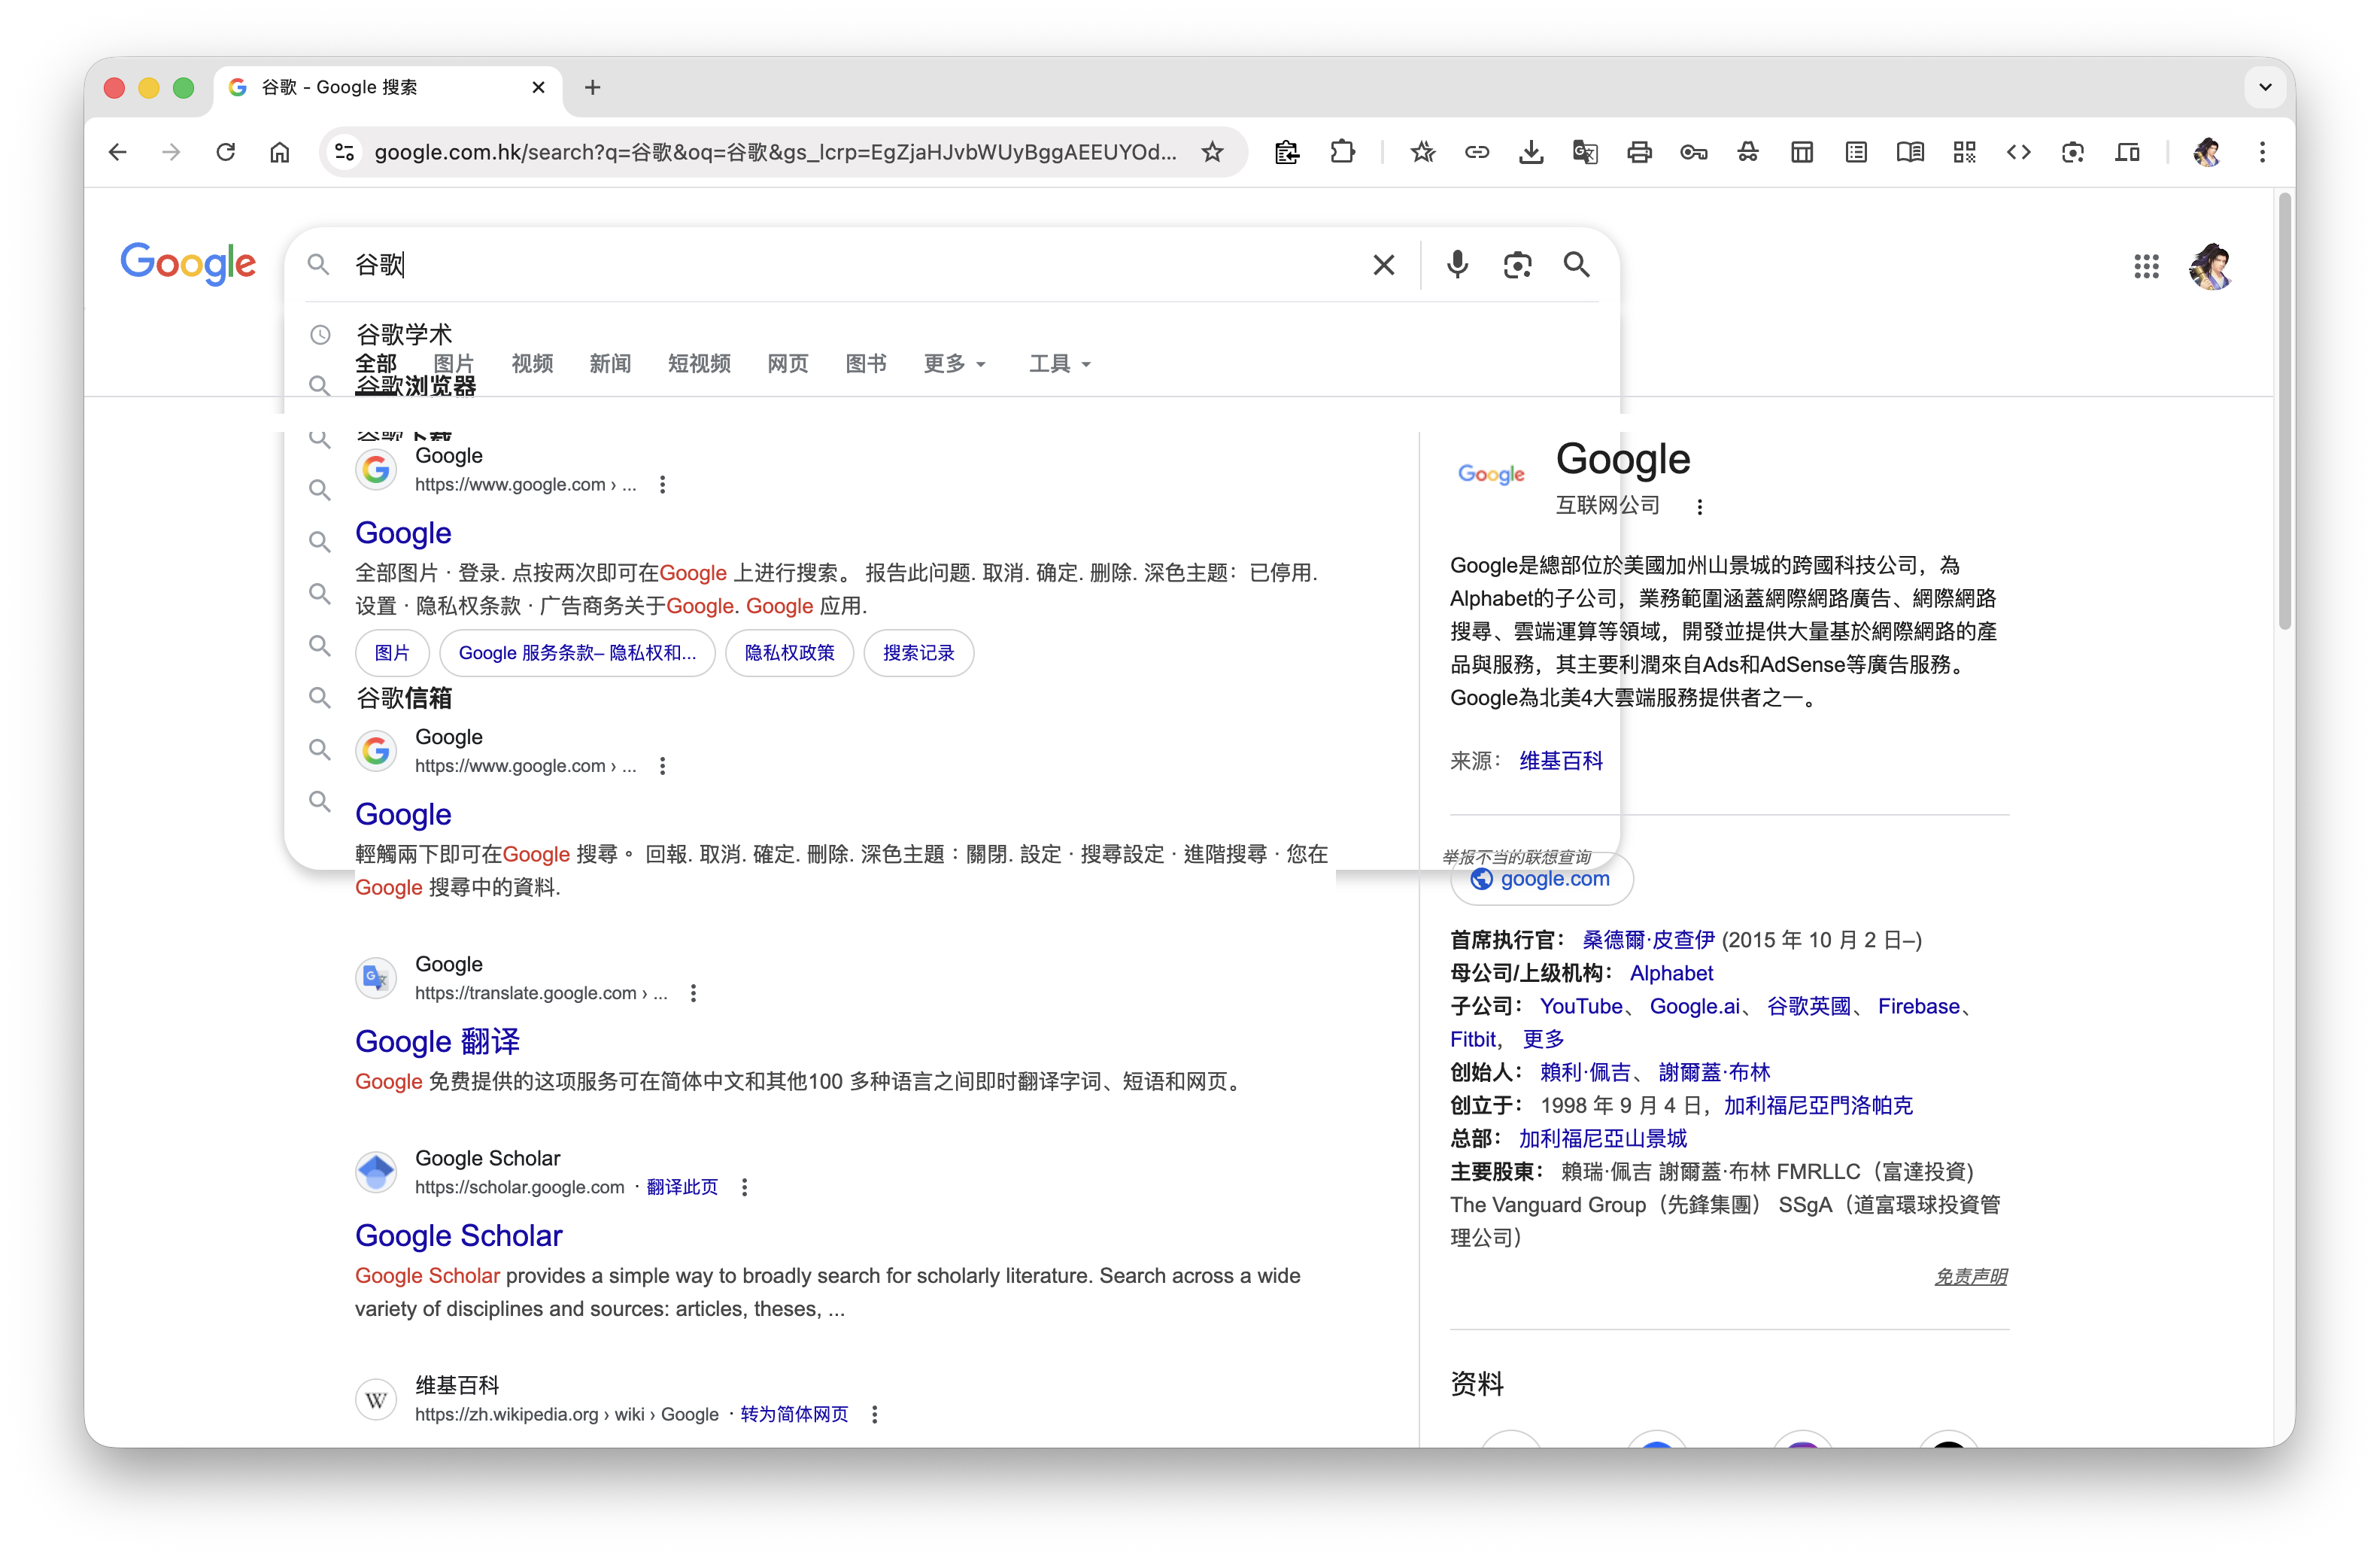Start voice search with the microphone icon
Image resolution: width=2380 pixels, height=1559 pixels.
[1458, 265]
